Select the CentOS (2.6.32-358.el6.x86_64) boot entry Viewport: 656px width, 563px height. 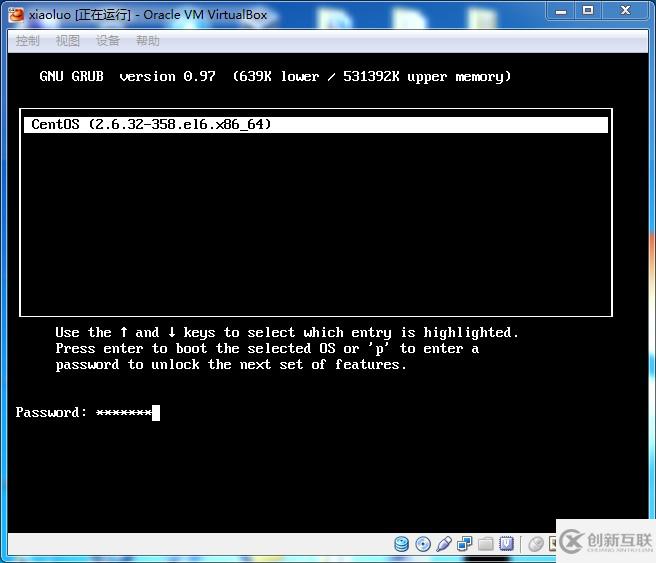click(x=316, y=125)
